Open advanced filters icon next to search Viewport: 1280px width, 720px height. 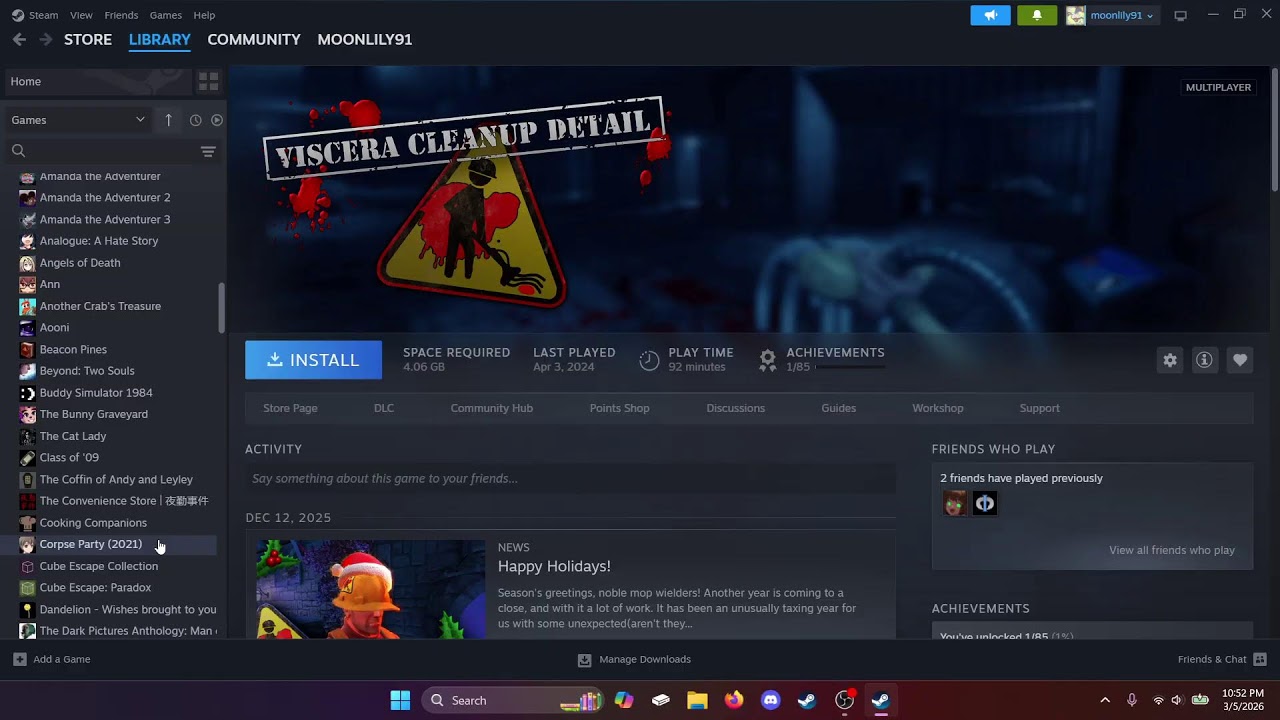click(208, 151)
